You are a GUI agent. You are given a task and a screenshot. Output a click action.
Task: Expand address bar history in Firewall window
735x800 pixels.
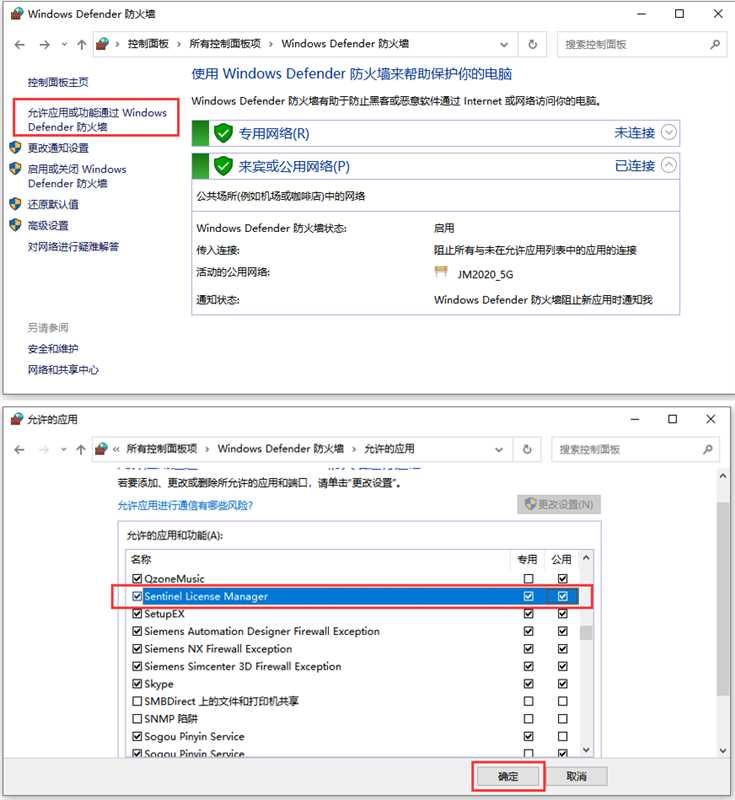[x=504, y=44]
